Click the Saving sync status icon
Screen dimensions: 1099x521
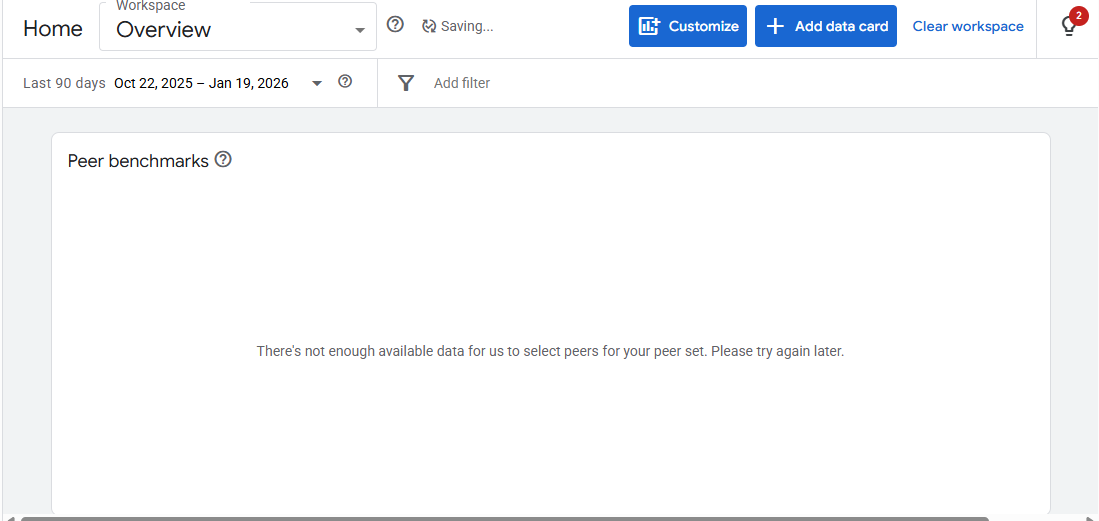tap(429, 26)
